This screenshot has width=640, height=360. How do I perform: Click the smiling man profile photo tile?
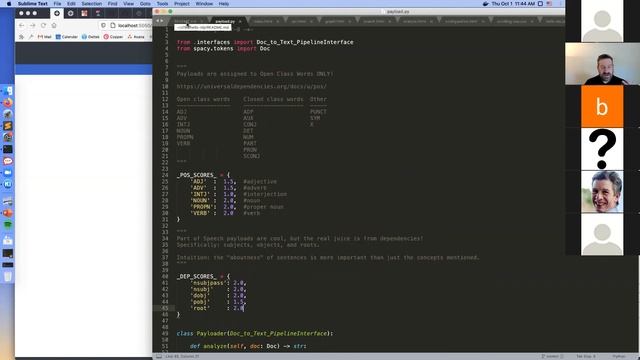602,191
